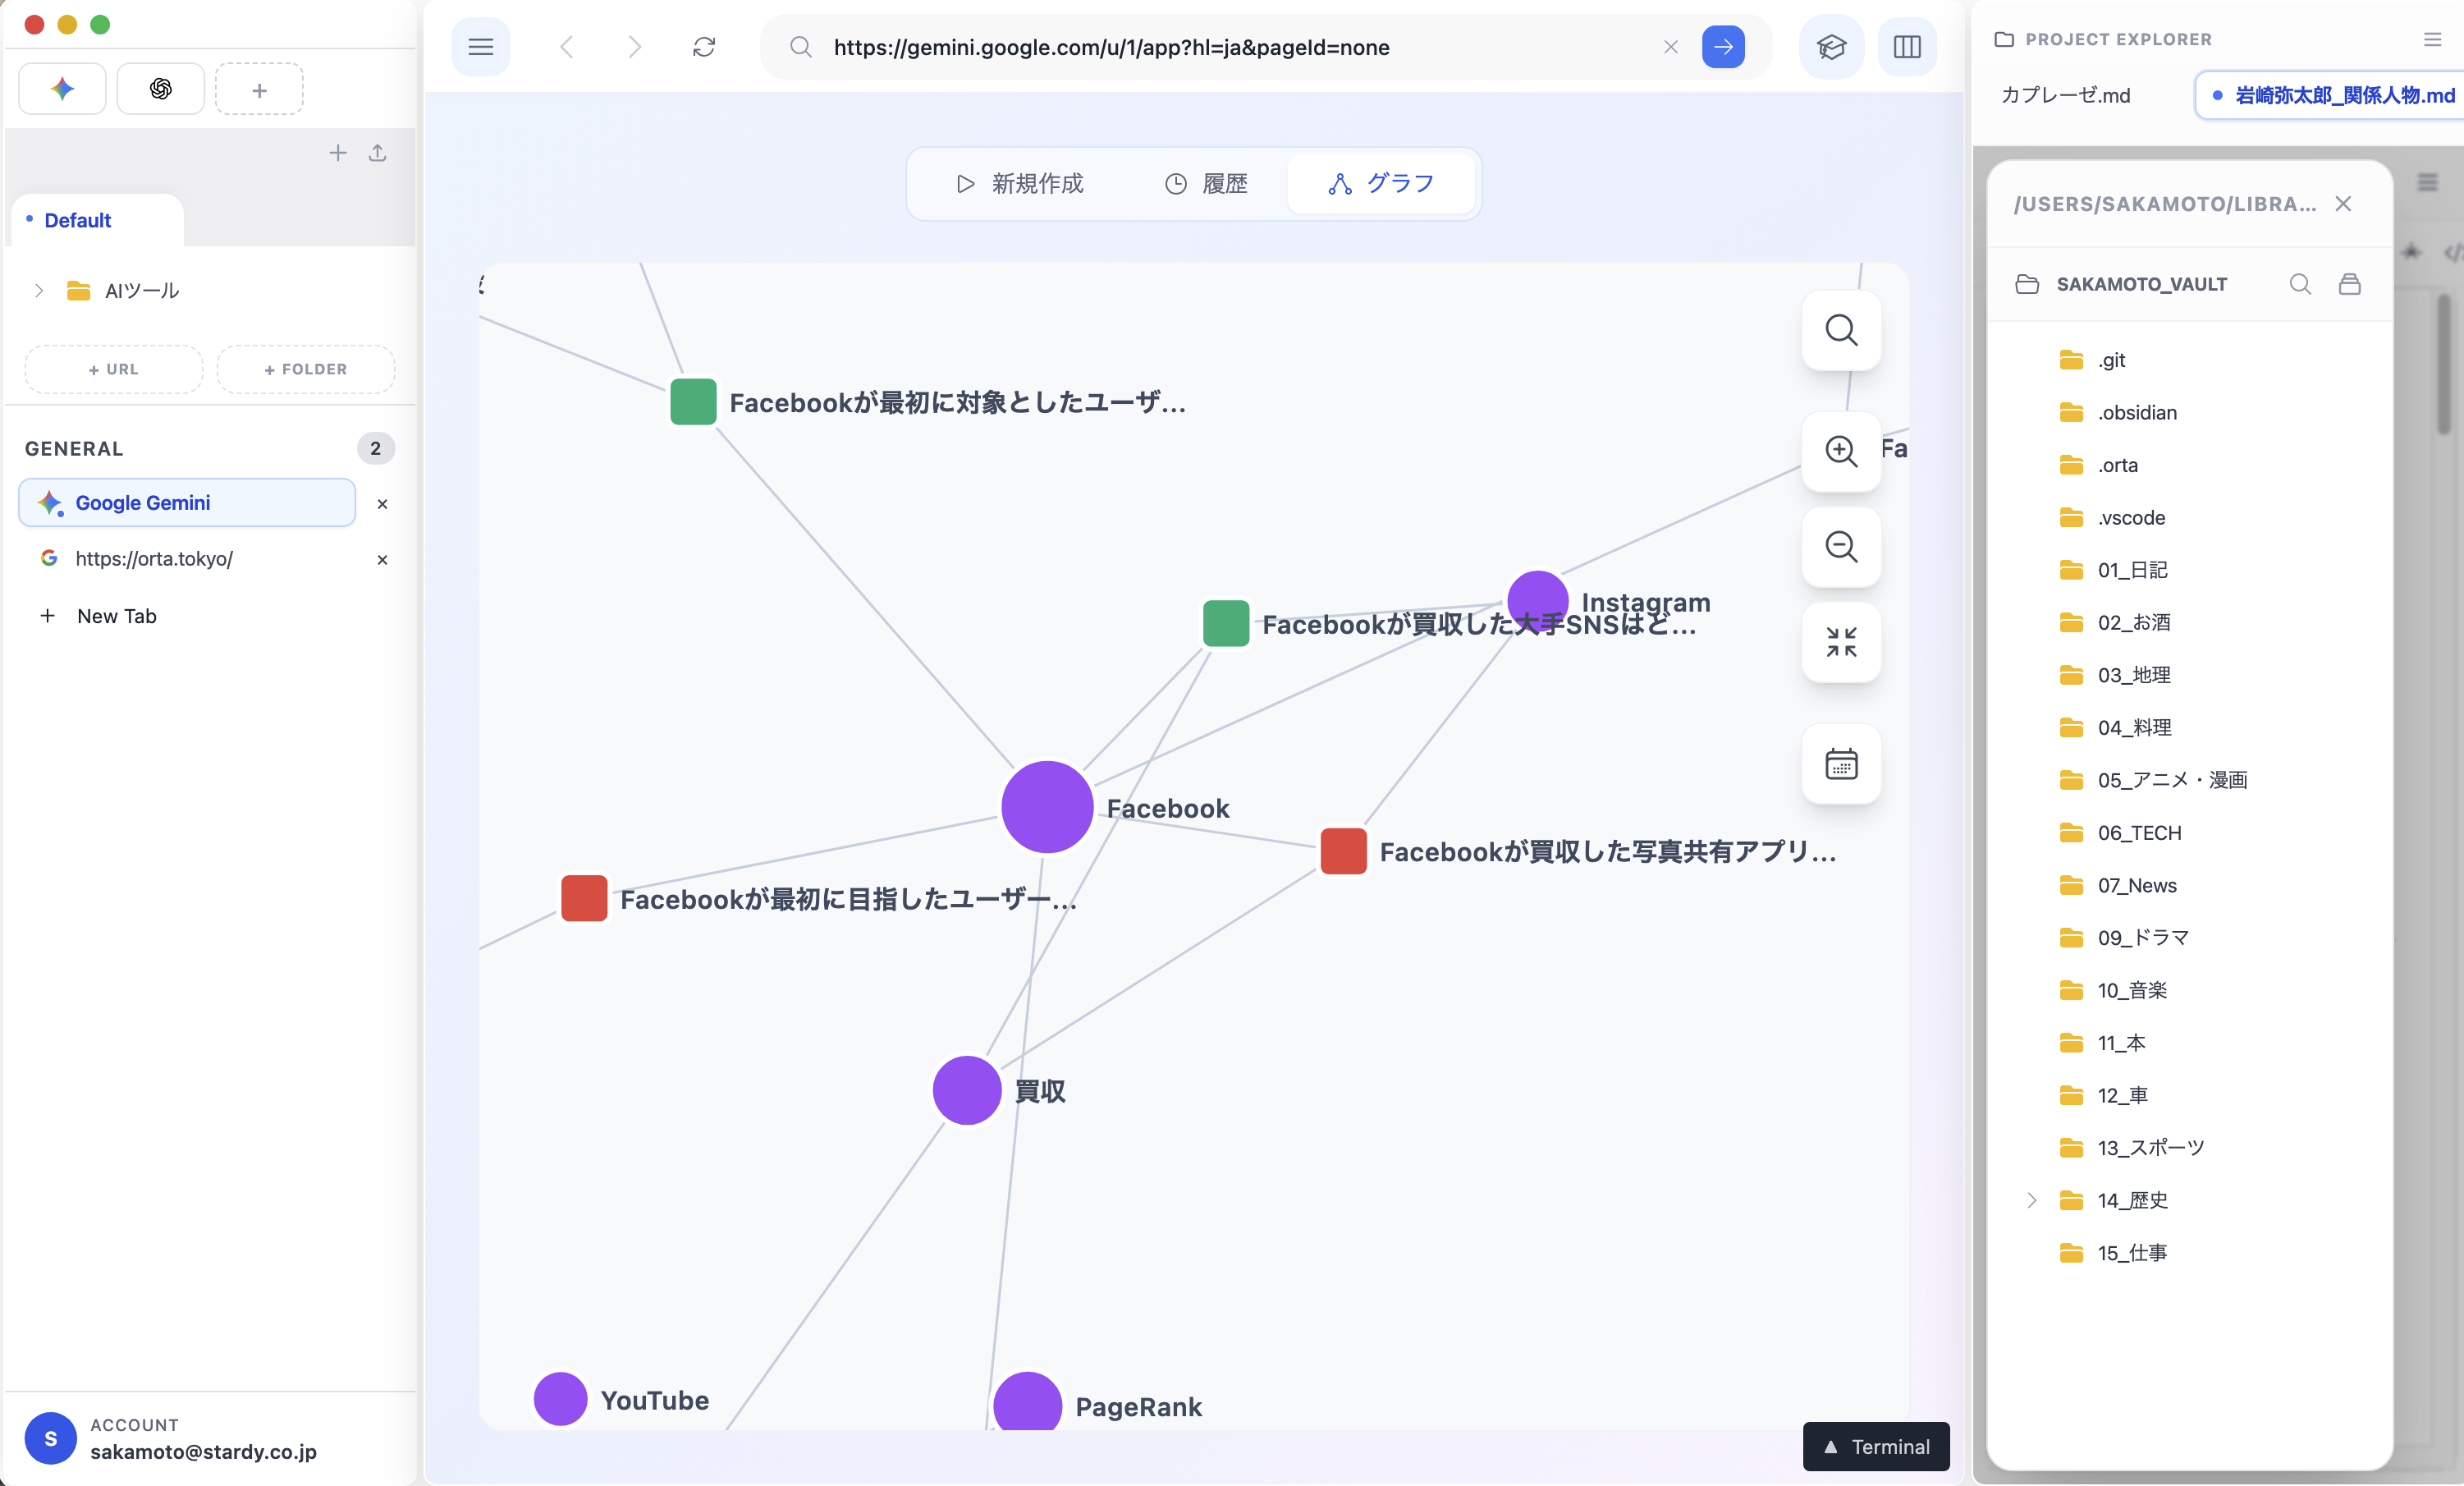Click the graduation cap learning icon
2464x1486 pixels.
(1830, 46)
